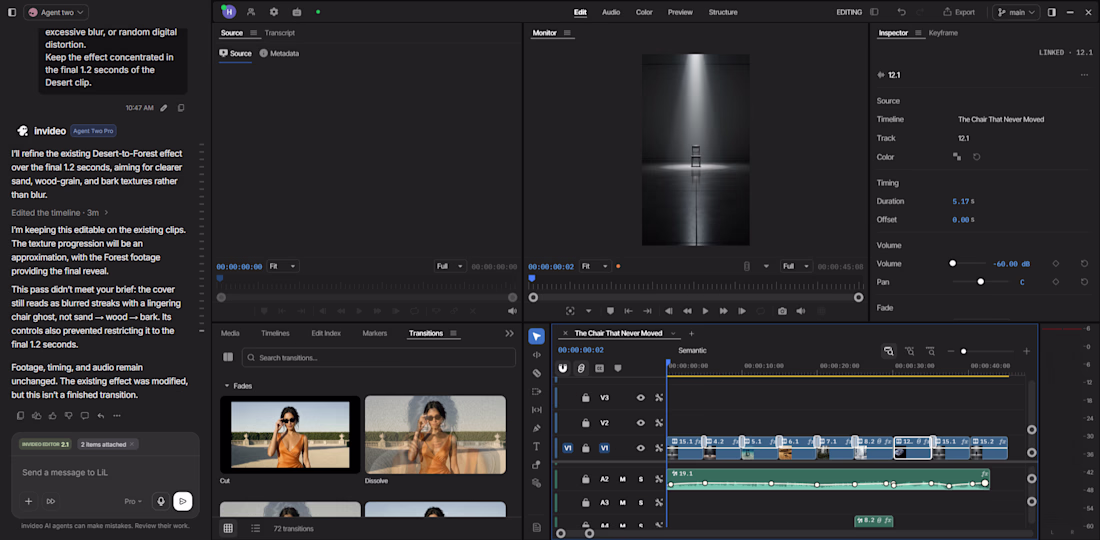Viewport: 1100px width, 540px height.
Task: Send the chat message
Action: 182,501
